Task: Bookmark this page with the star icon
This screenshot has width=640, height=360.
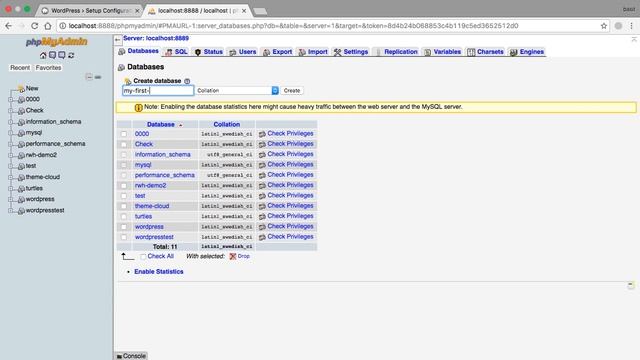Action: coord(604,26)
